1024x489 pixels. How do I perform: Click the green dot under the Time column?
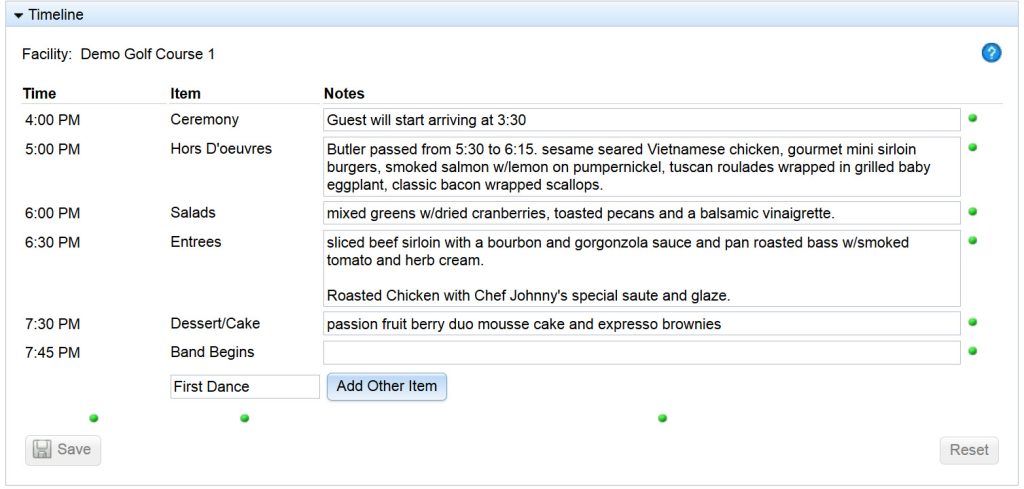click(93, 418)
